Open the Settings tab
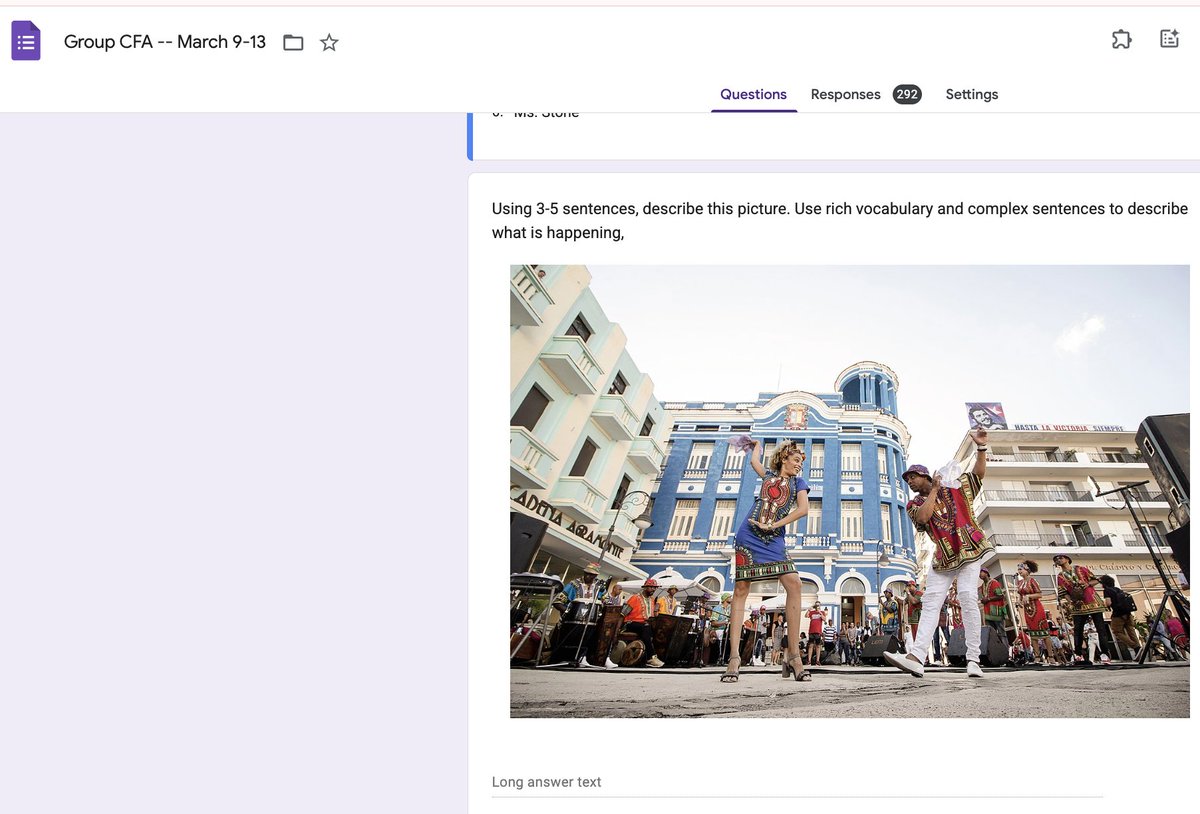The height and width of the screenshot is (814, 1200). pyautogui.click(x=972, y=94)
